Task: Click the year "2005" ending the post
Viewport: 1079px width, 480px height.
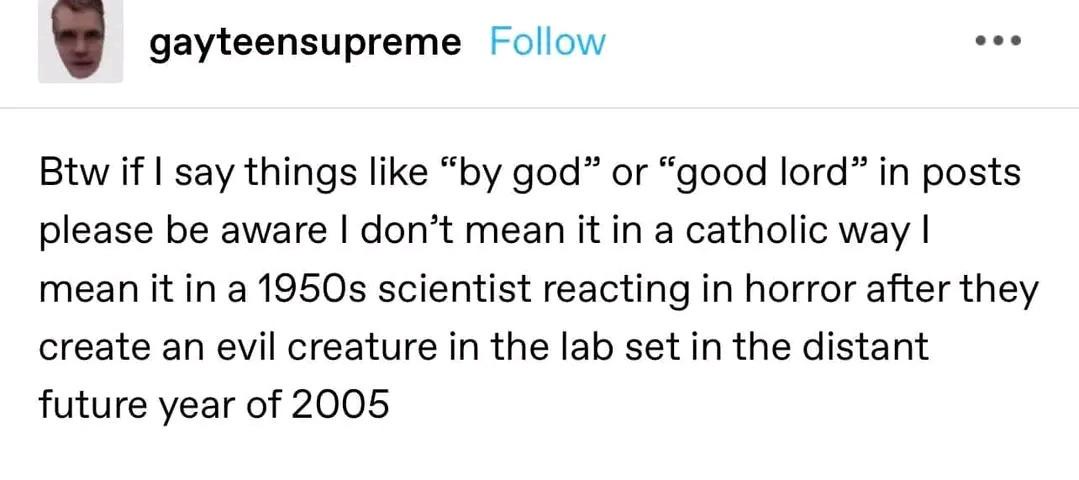Action: point(341,407)
